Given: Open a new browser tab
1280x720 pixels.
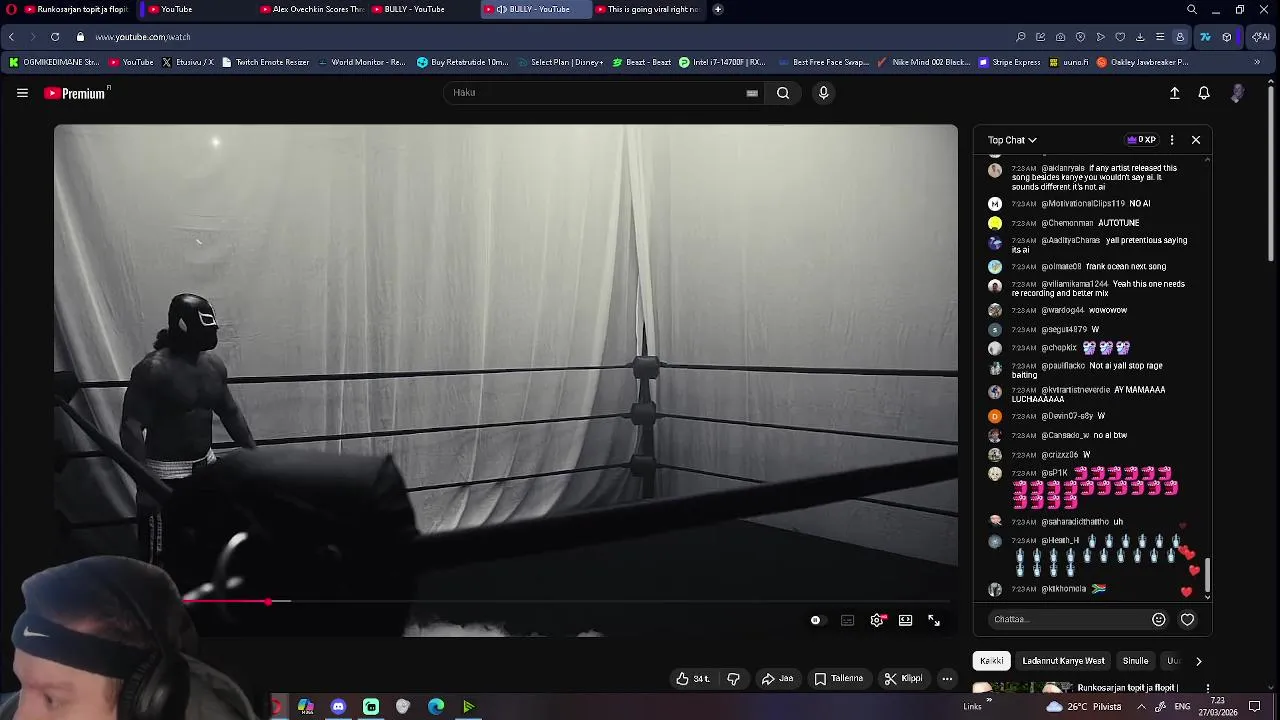Looking at the screenshot, I should [718, 9].
